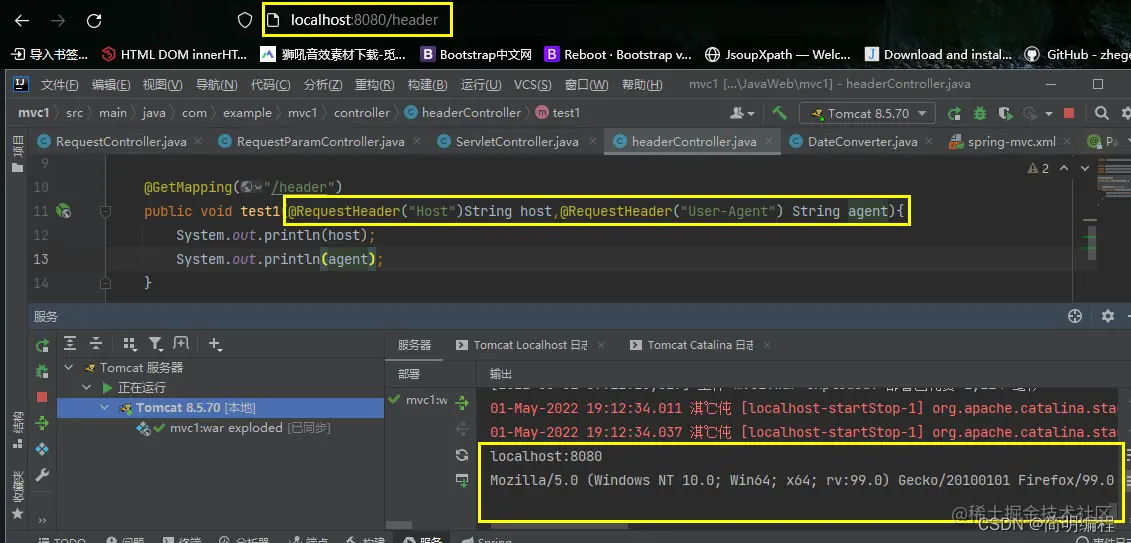Image resolution: width=1131 pixels, height=543 pixels.
Task: Debug server from Services left toolbar
Action: [x=42, y=371]
